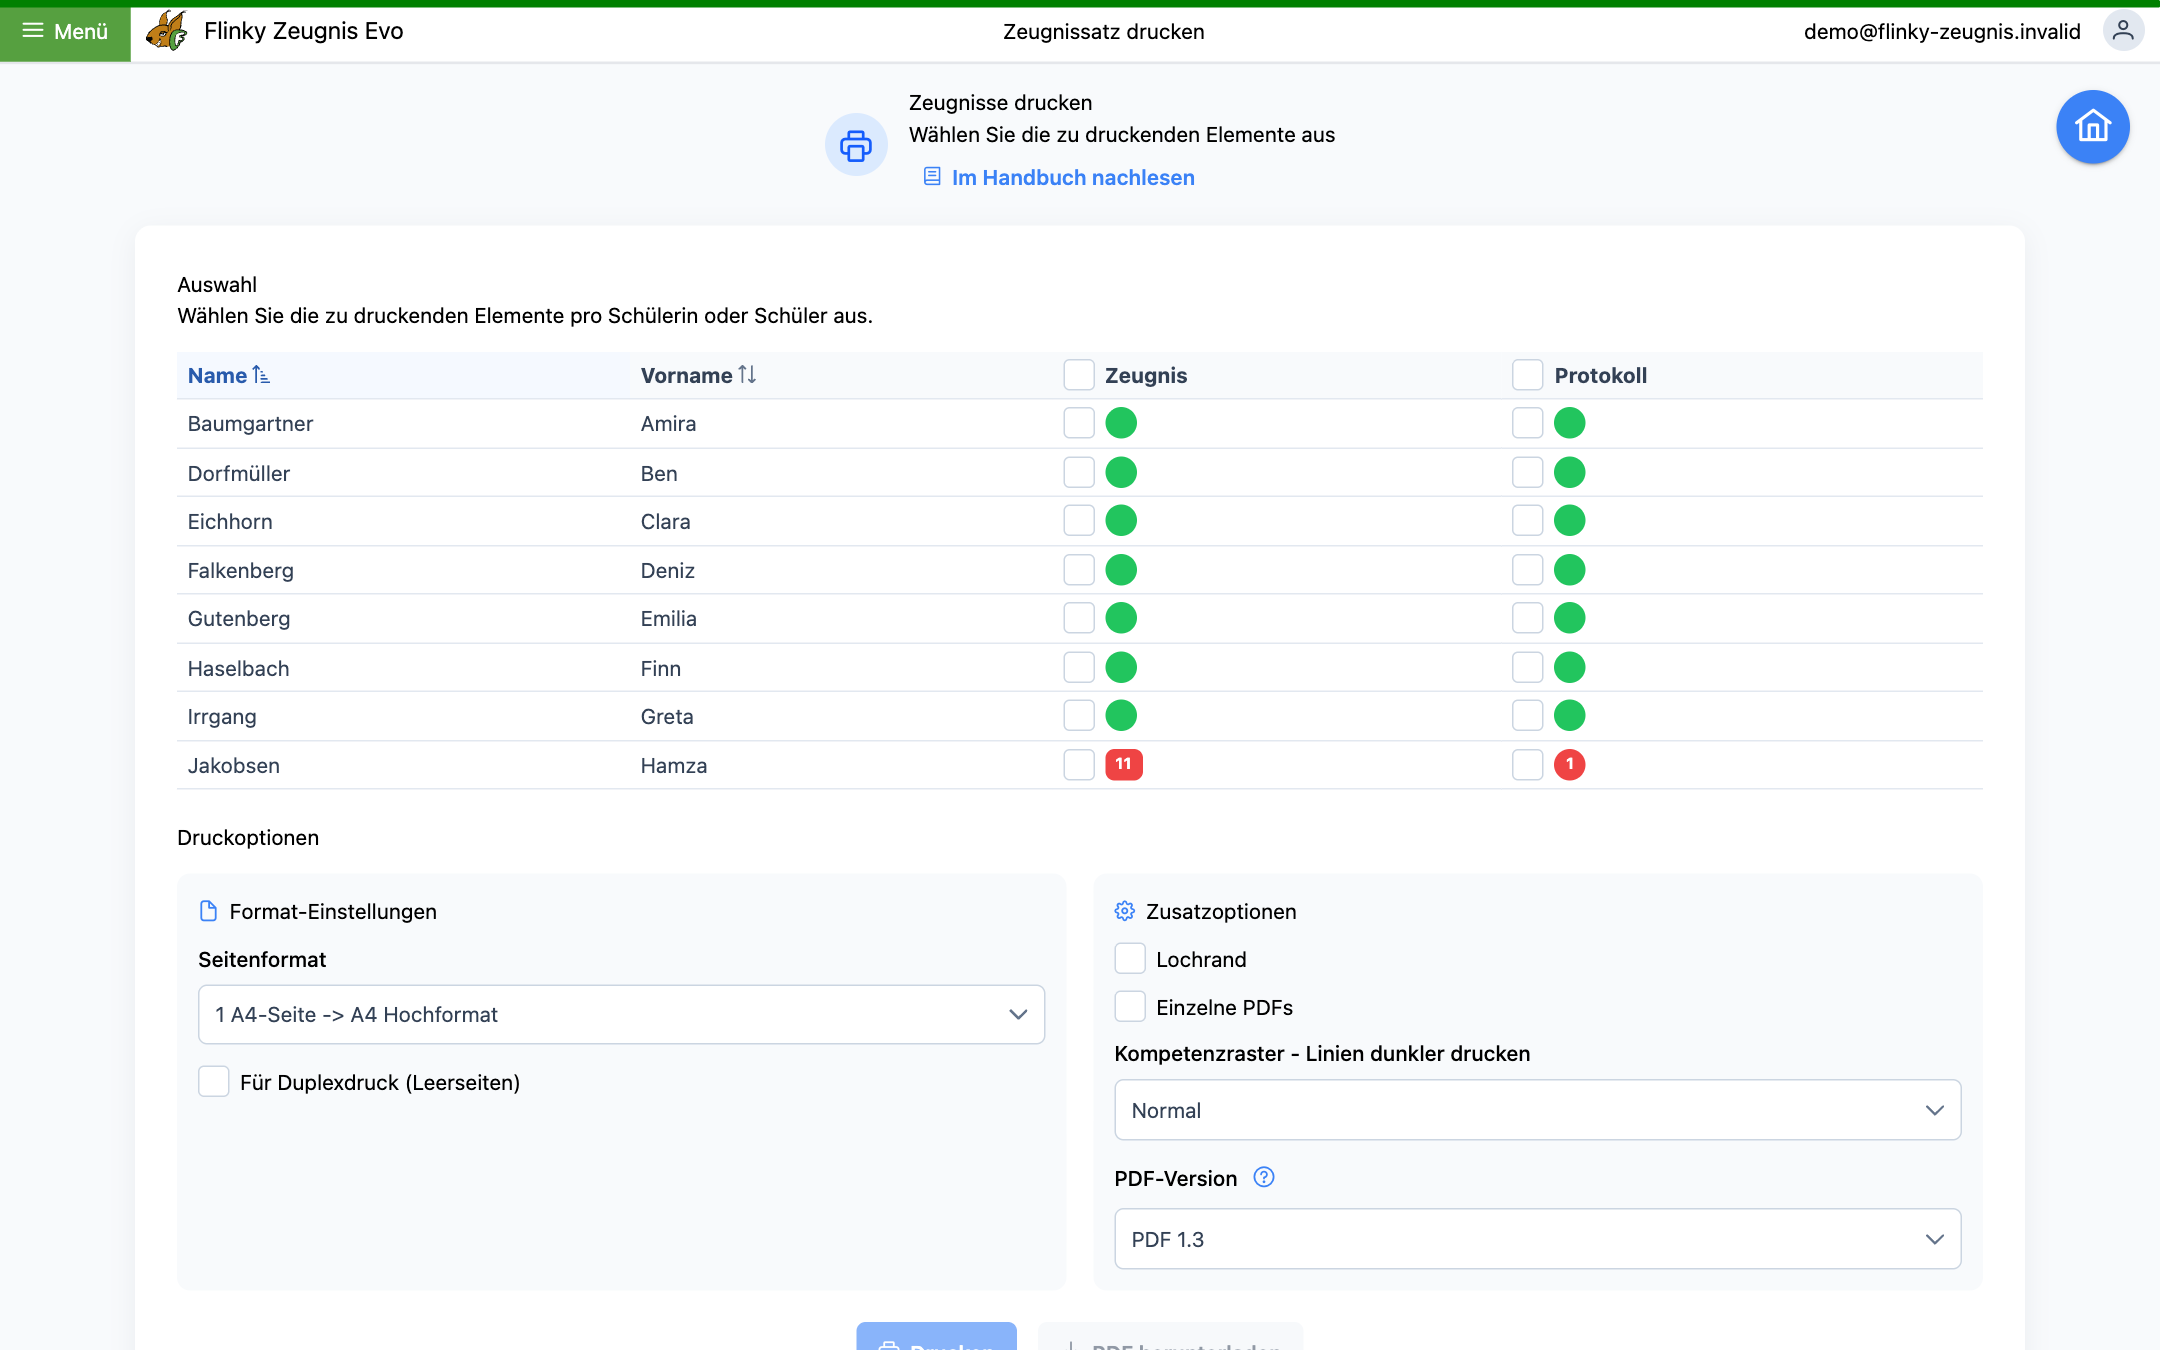Click red 1 badge for Jakobsen Protokoll
Viewport: 2160px width, 1350px height.
(x=1570, y=764)
